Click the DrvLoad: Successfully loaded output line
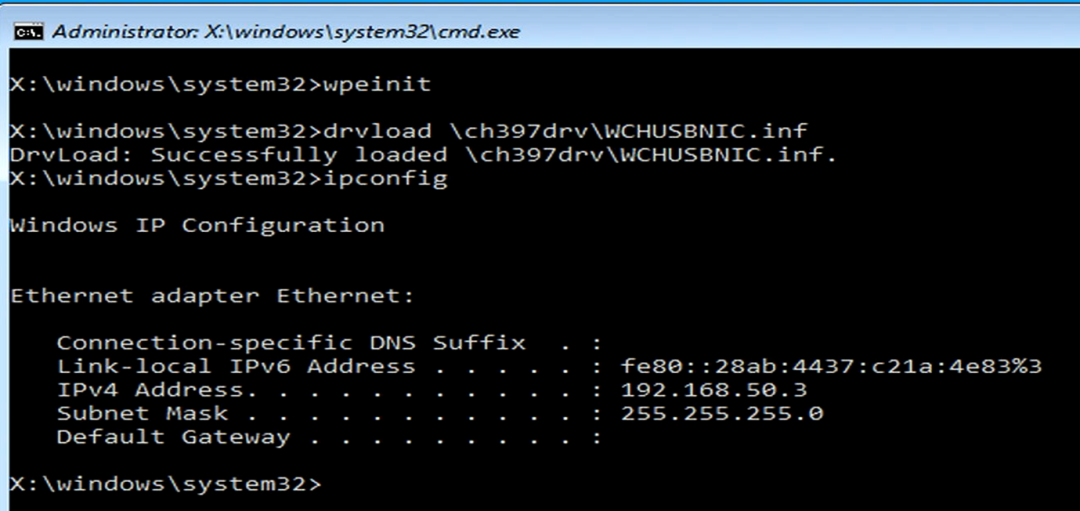This screenshot has height=511, width=1080. [x=423, y=155]
